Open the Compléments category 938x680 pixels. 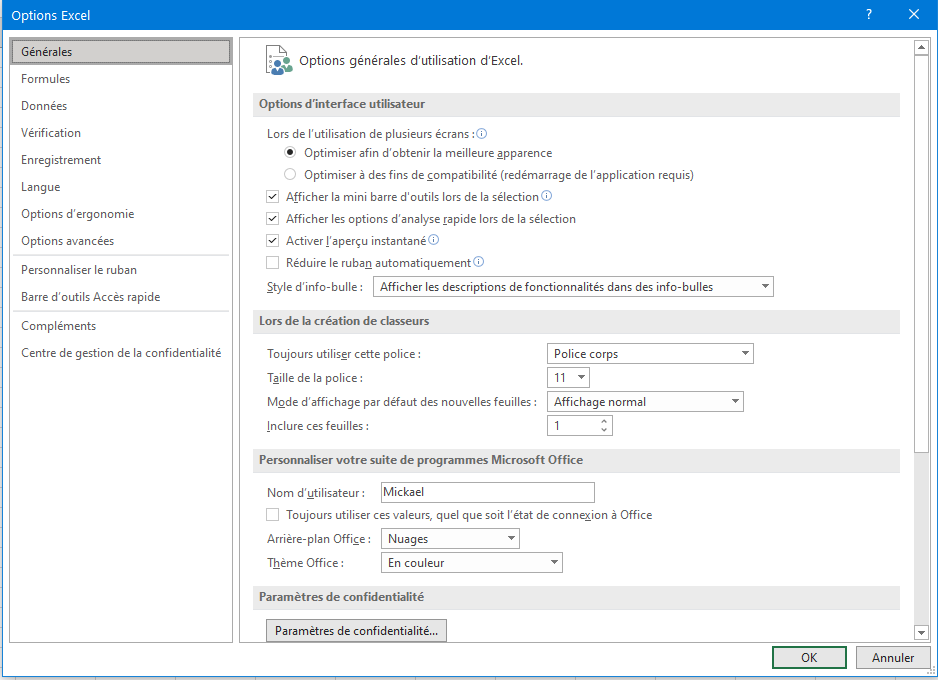(121, 325)
